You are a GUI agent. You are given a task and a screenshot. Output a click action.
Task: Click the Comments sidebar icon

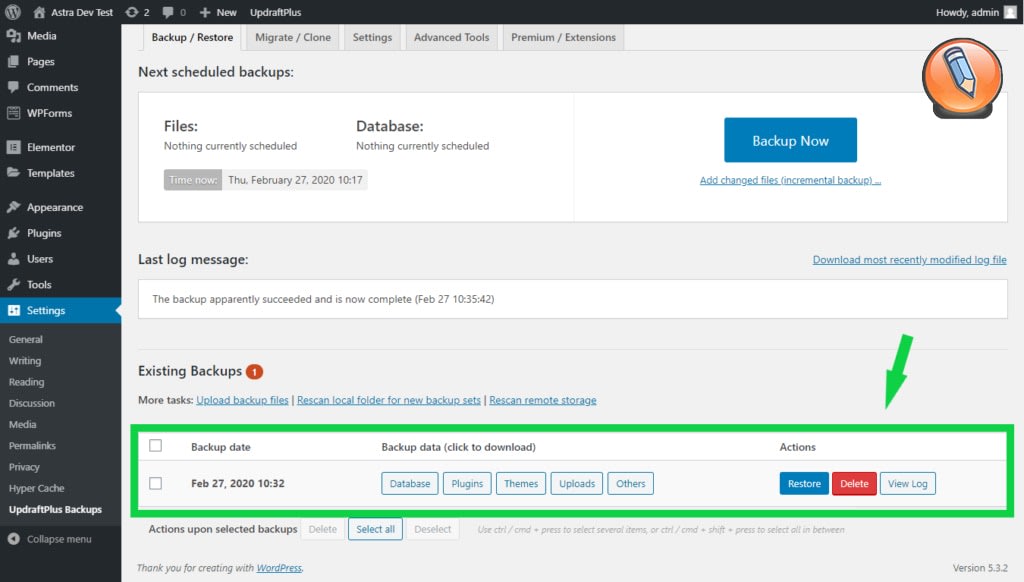click(13, 87)
